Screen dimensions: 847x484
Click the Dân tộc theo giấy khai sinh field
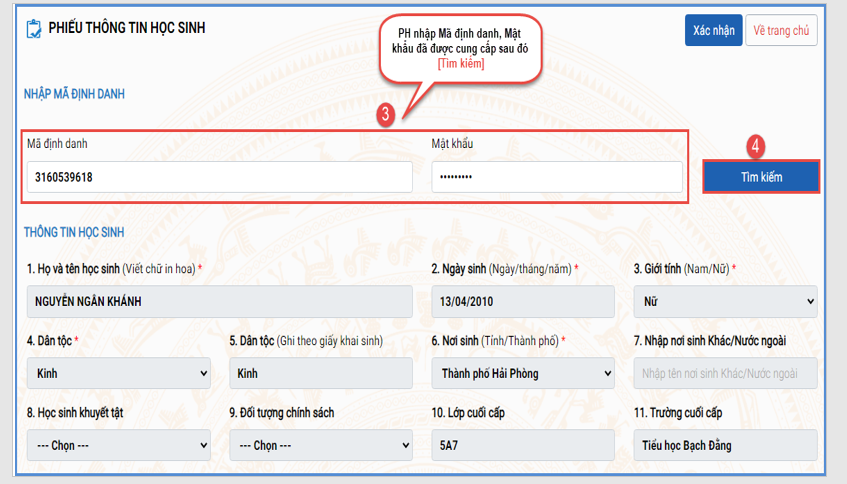pyautogui.click(x=320, y=373)
